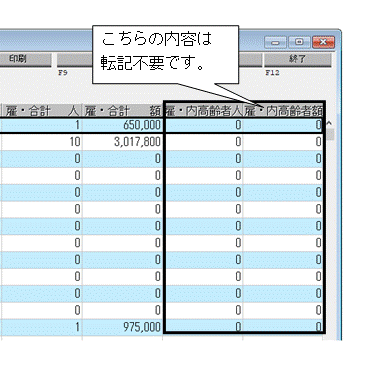Minimize the window
373x391 pixels.
coord(275,42)
